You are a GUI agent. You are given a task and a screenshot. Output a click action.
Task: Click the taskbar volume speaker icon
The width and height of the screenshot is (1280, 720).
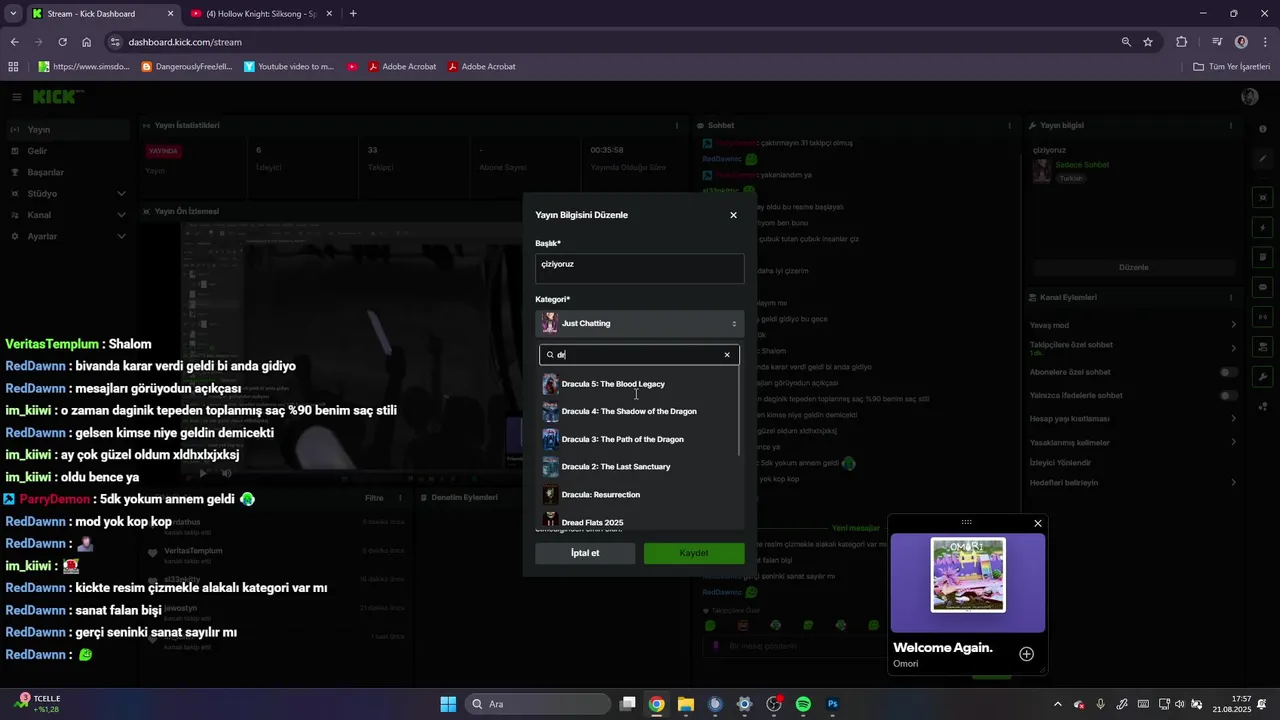click(1179, 704)
